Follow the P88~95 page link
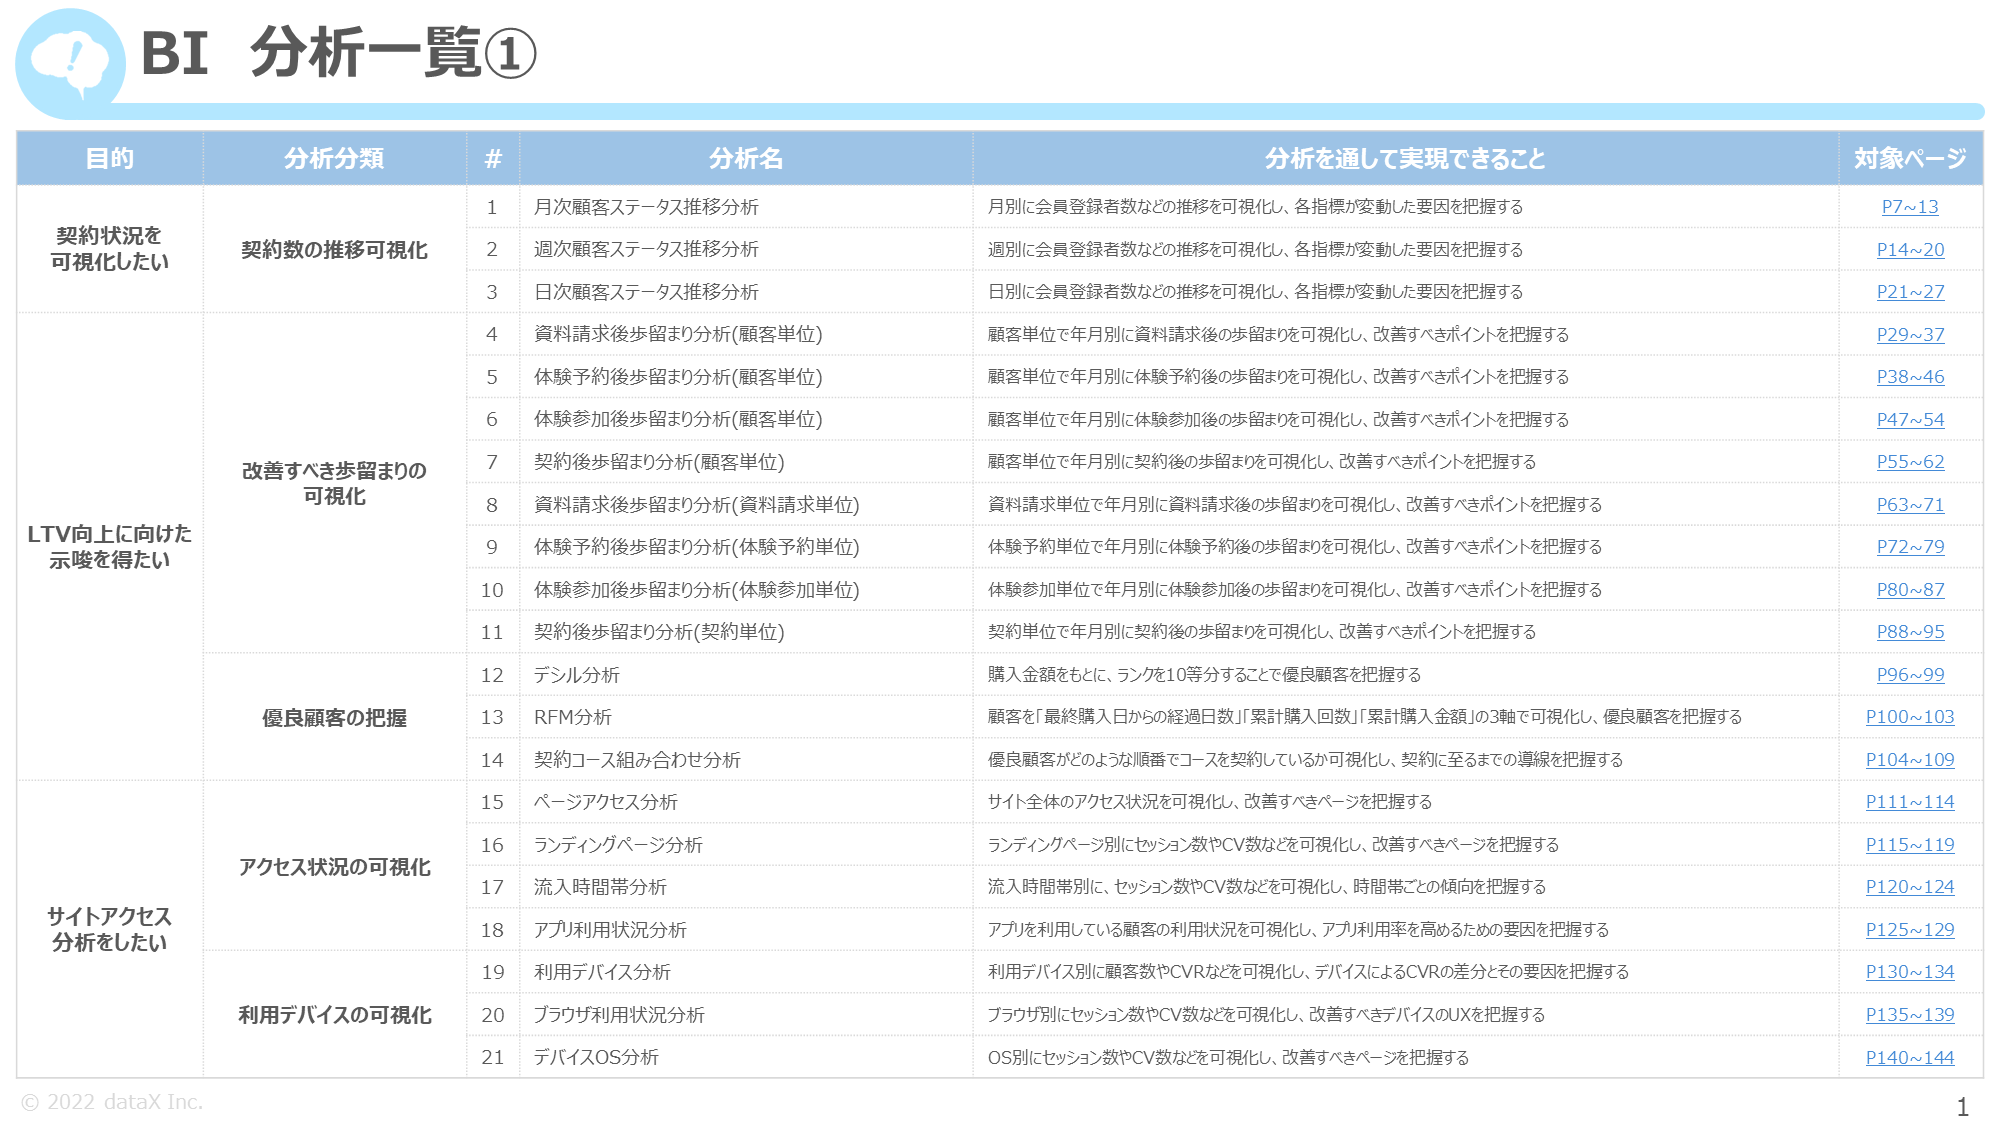 tap(1910, 632)
